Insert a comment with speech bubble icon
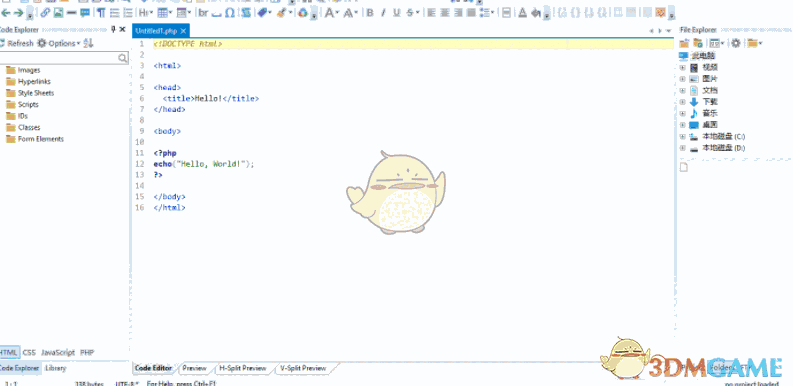 coord(84,13)
